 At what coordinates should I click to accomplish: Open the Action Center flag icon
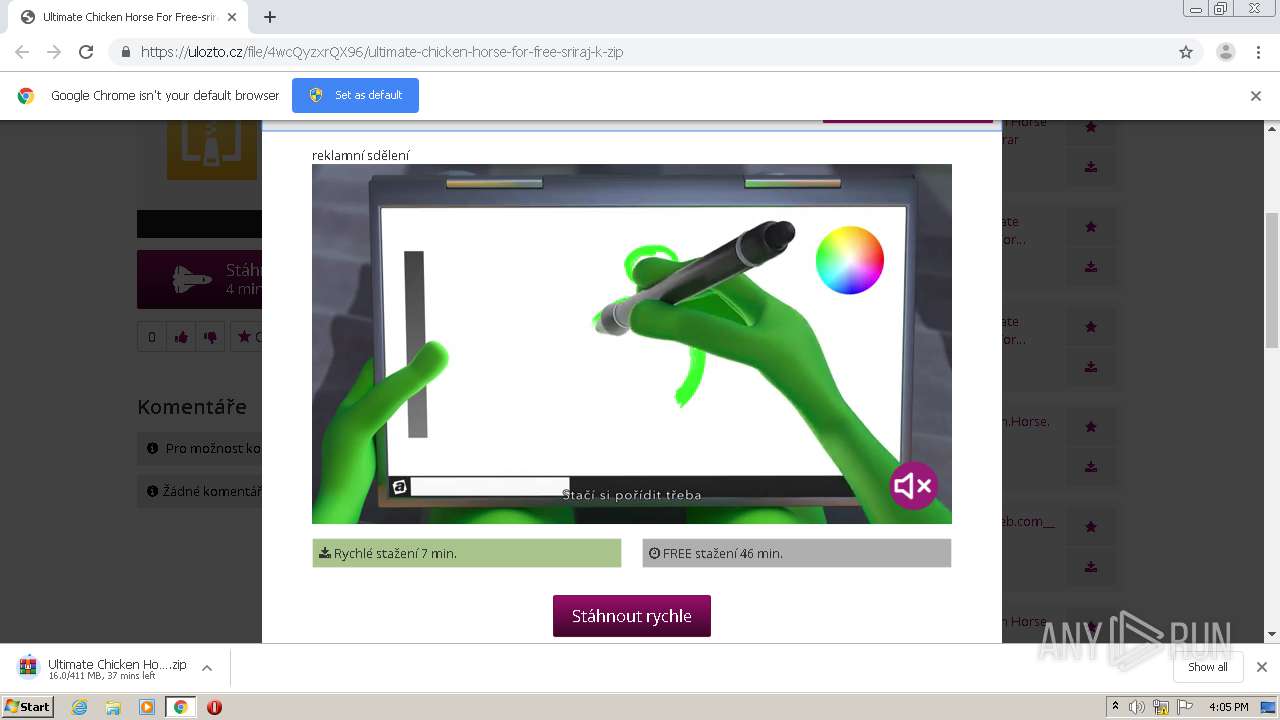tap(1185, 707)
